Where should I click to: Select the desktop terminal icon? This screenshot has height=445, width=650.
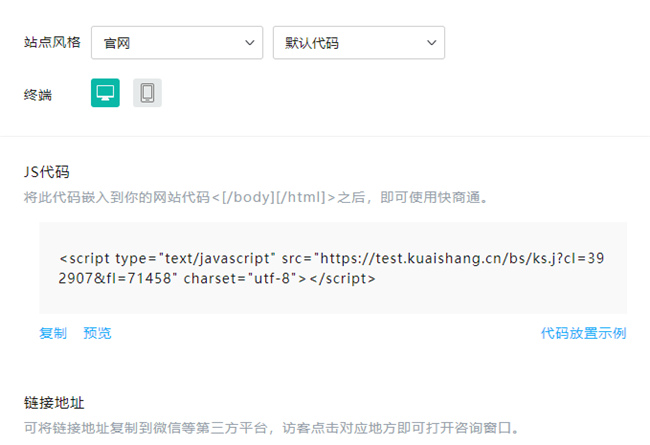(x=105, y=93)
